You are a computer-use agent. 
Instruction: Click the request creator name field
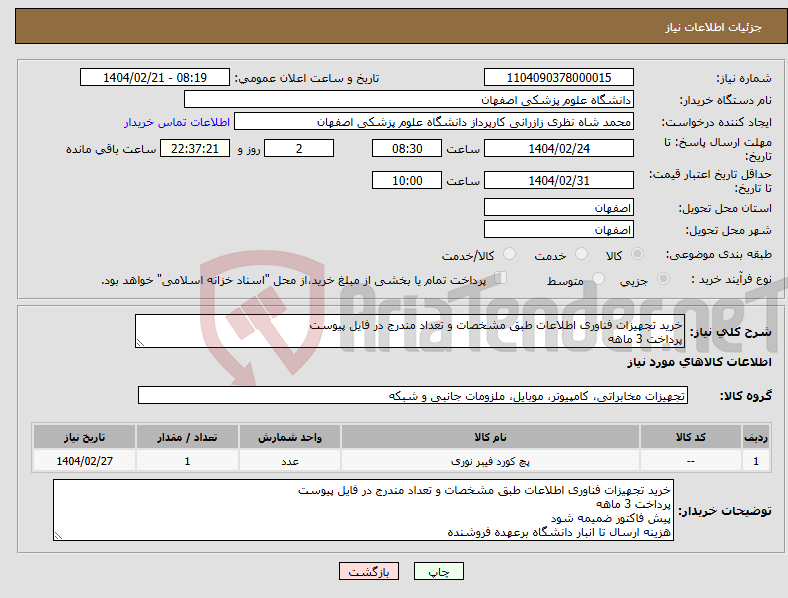tap(434, 122)
